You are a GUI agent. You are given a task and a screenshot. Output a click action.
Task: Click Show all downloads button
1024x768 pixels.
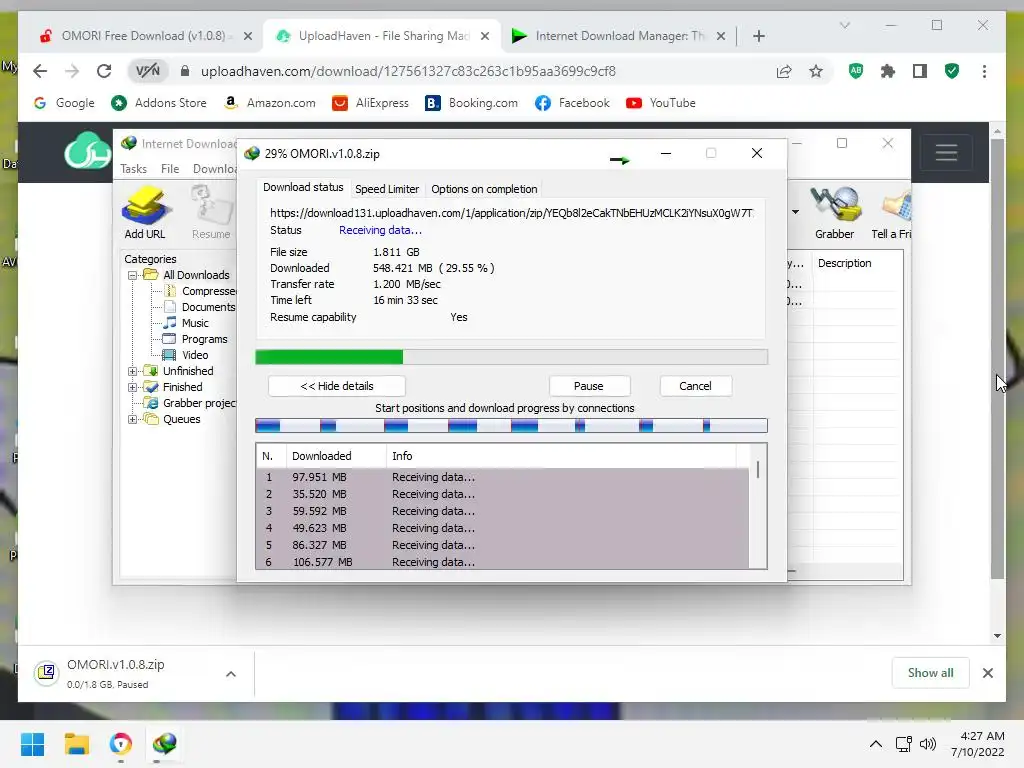coord(930,673)
